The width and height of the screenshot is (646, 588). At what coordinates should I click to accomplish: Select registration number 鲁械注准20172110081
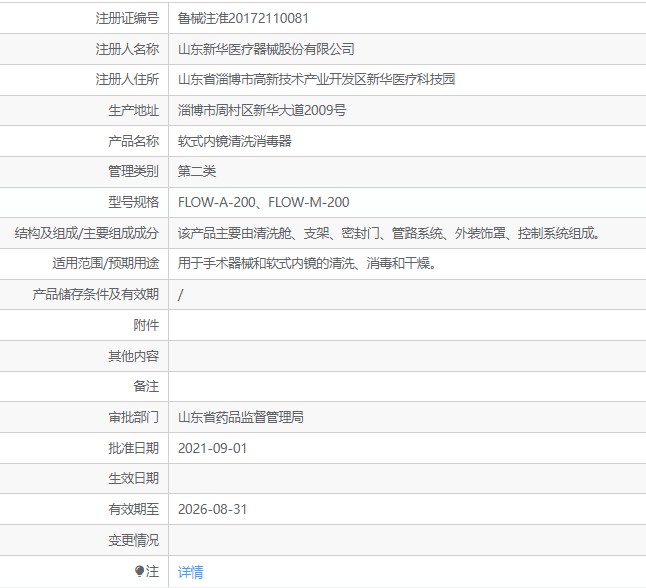click(x=243, y=18)
